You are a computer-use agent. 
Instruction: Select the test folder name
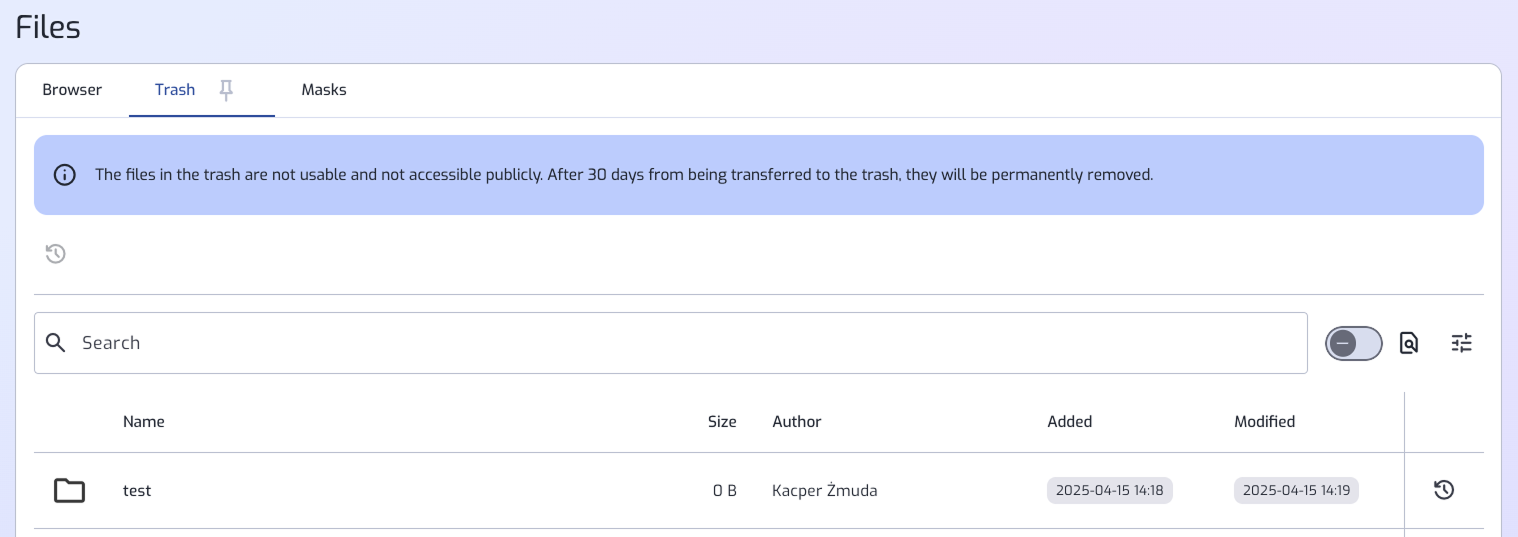[x=137, y=491]
